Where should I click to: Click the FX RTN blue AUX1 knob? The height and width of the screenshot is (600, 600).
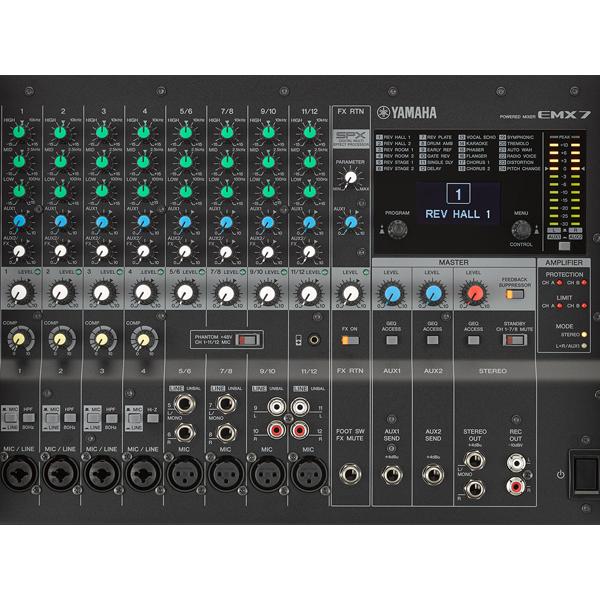point(351,222)
